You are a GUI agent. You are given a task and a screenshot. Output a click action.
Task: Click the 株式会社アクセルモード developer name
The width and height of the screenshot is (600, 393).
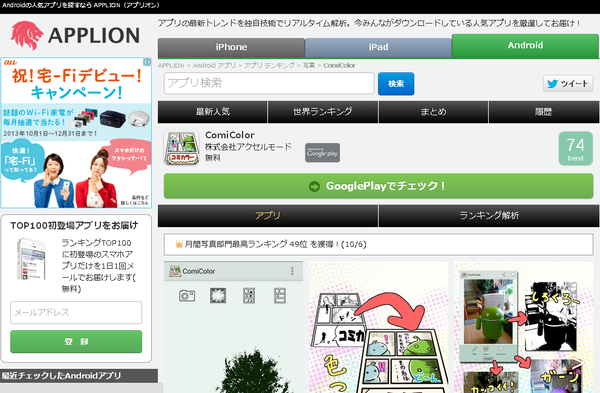(248, 147)
